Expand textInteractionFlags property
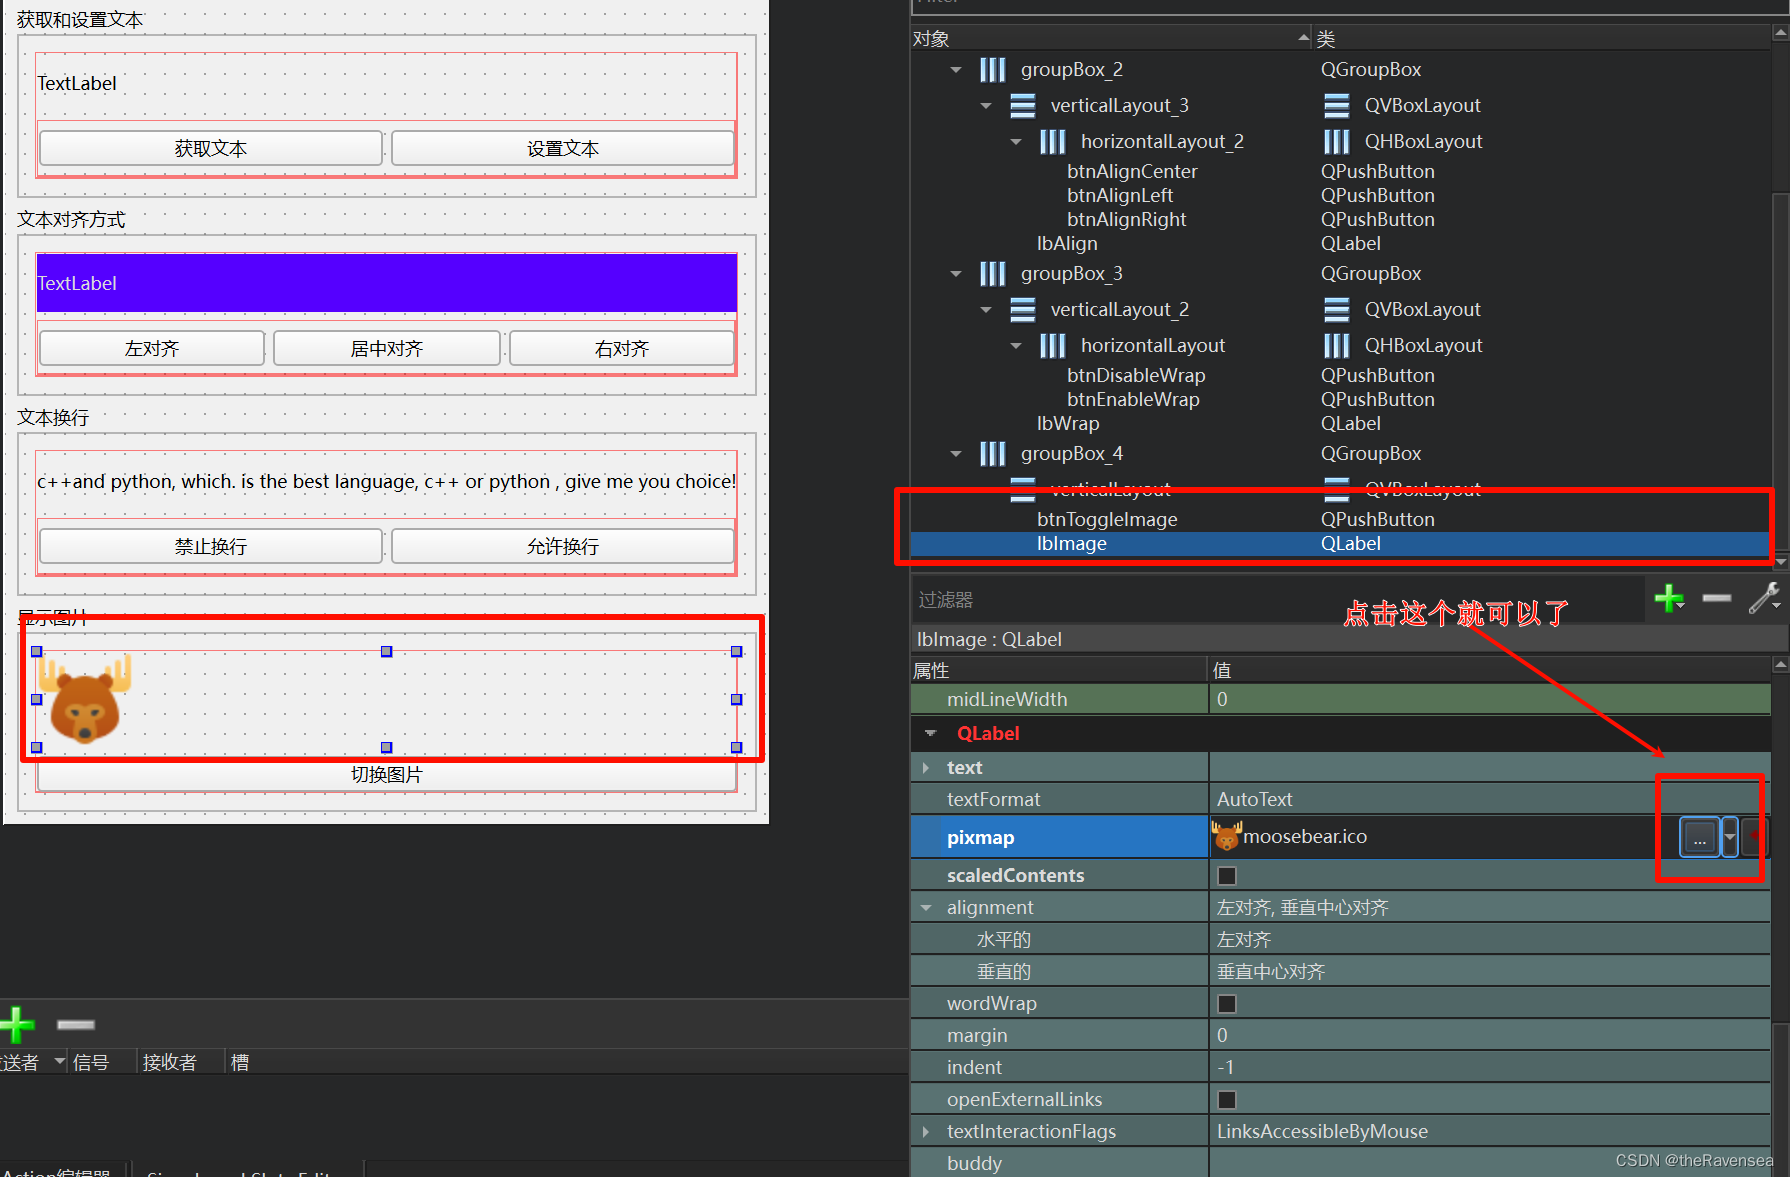The height and width of the screenshot is (1177, 1790). coord(926,1132)
